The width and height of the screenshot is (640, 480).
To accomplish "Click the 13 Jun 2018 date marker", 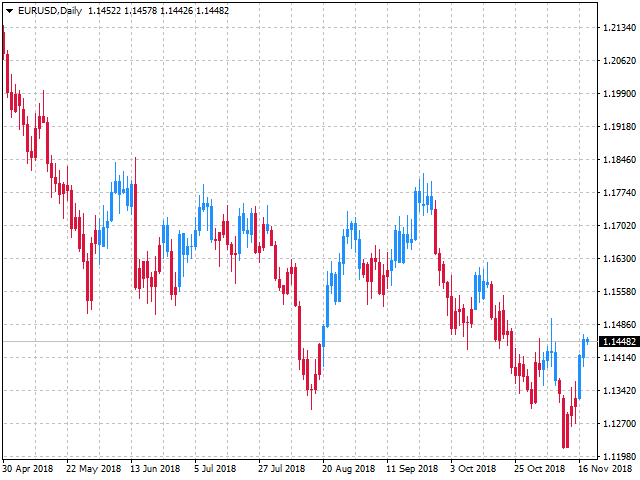I will coord(155,468).
